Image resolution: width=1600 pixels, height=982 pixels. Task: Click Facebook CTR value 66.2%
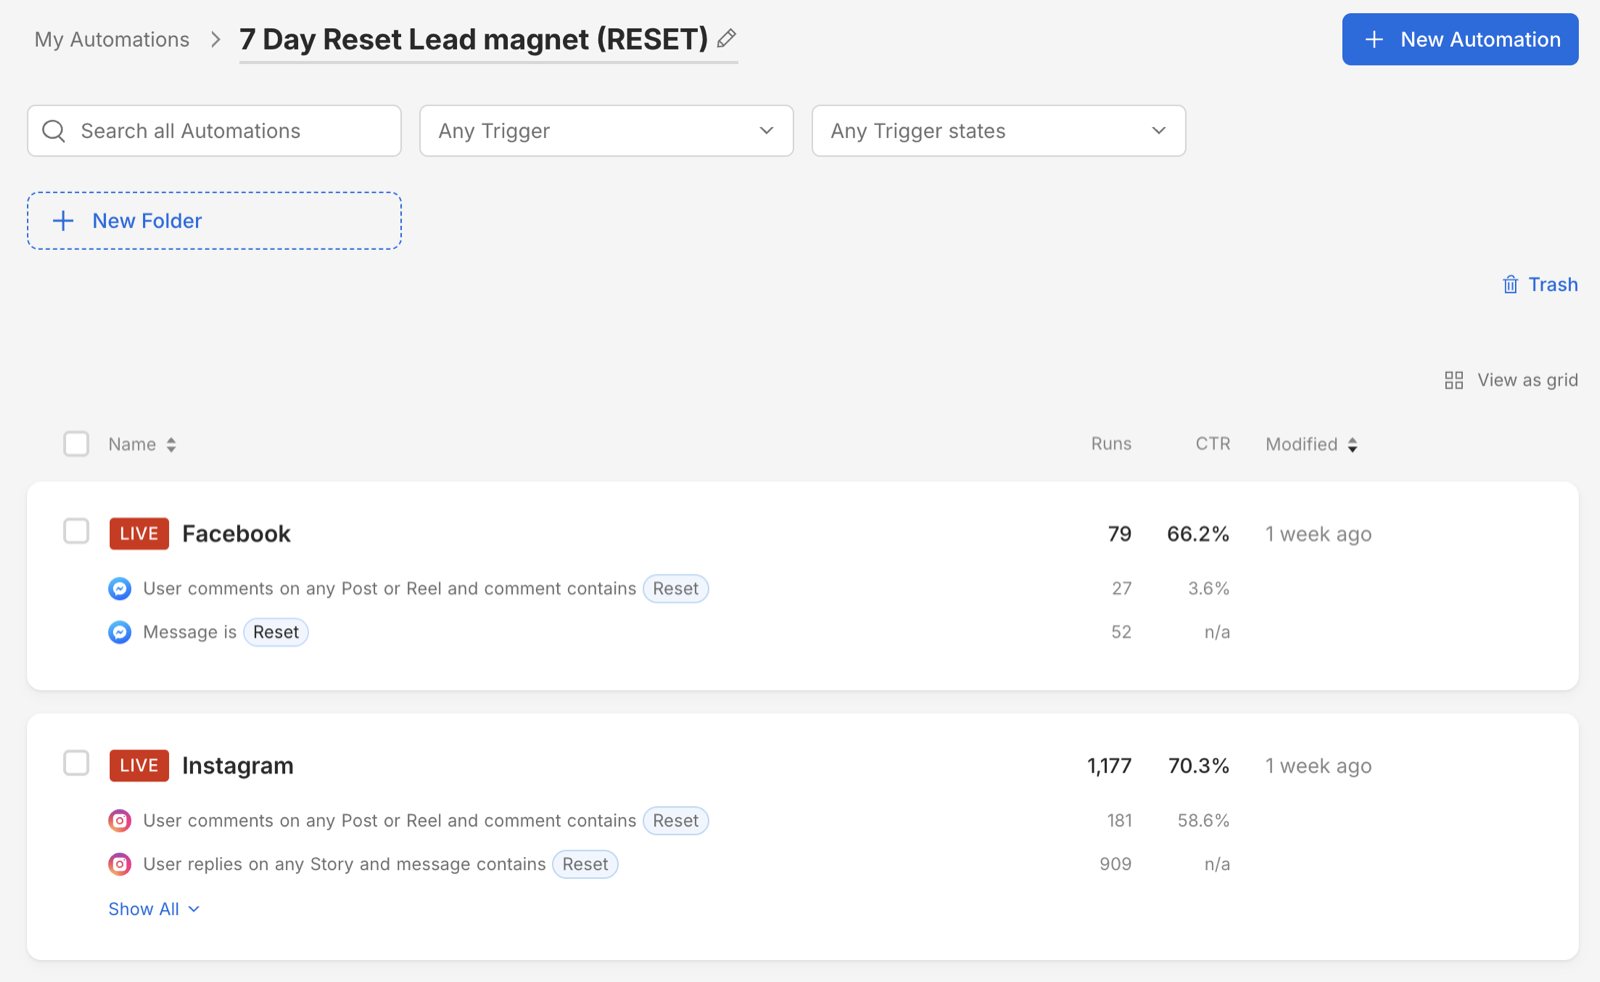[1198, 534]
